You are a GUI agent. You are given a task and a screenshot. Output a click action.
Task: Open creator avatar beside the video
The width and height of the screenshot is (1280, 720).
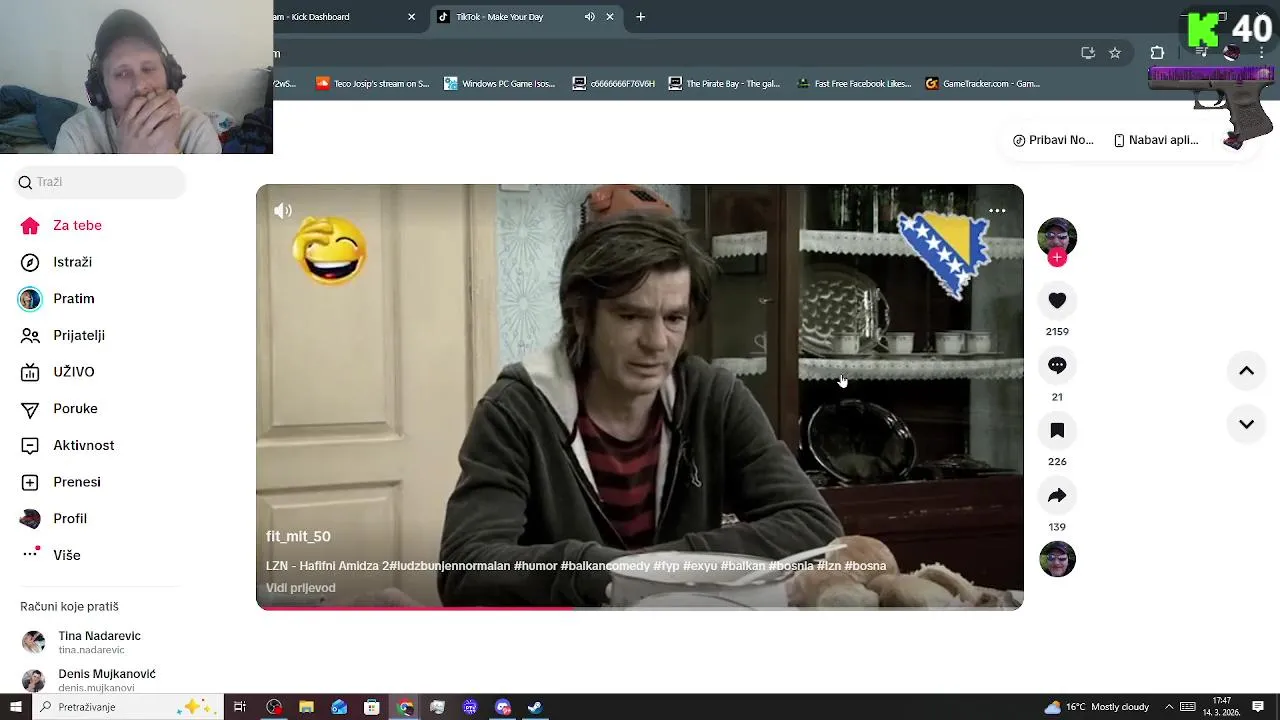click(1057, 236)
